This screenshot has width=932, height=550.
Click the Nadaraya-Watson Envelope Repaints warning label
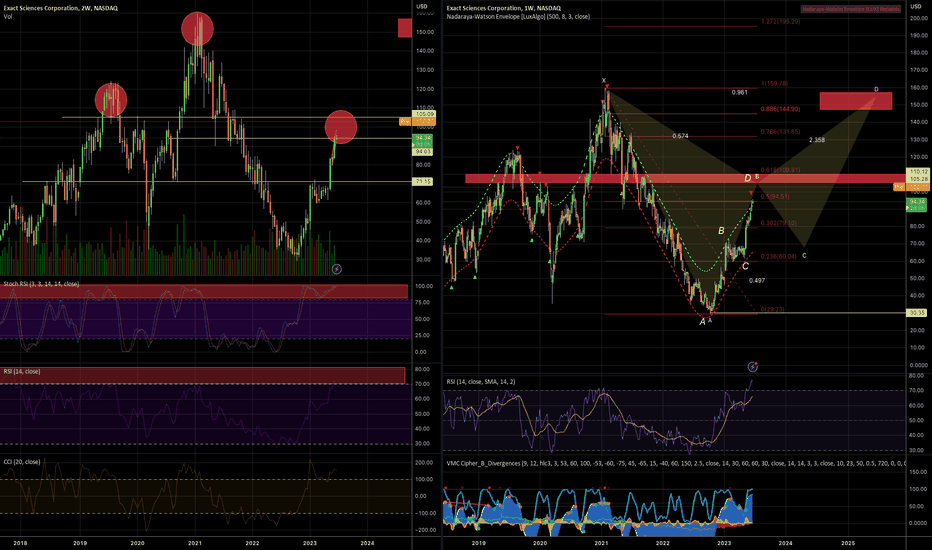(851, 9)
